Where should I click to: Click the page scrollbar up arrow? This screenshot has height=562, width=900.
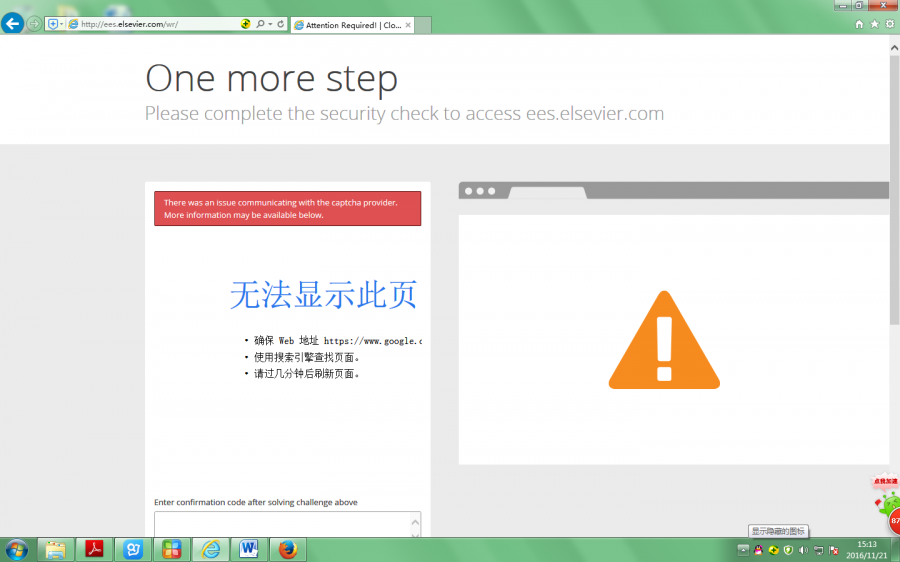894,48
